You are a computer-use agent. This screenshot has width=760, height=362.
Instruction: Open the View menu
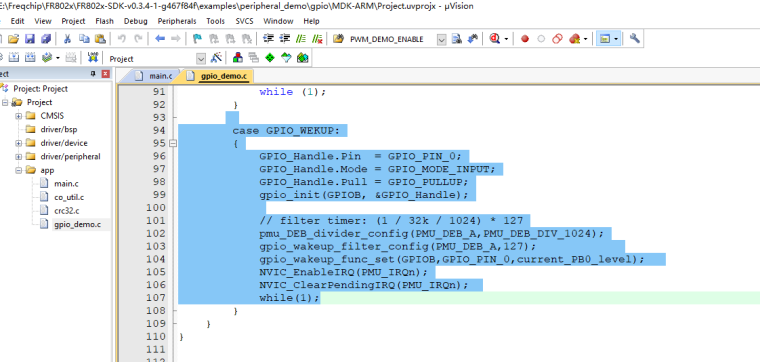click(43, 21)
